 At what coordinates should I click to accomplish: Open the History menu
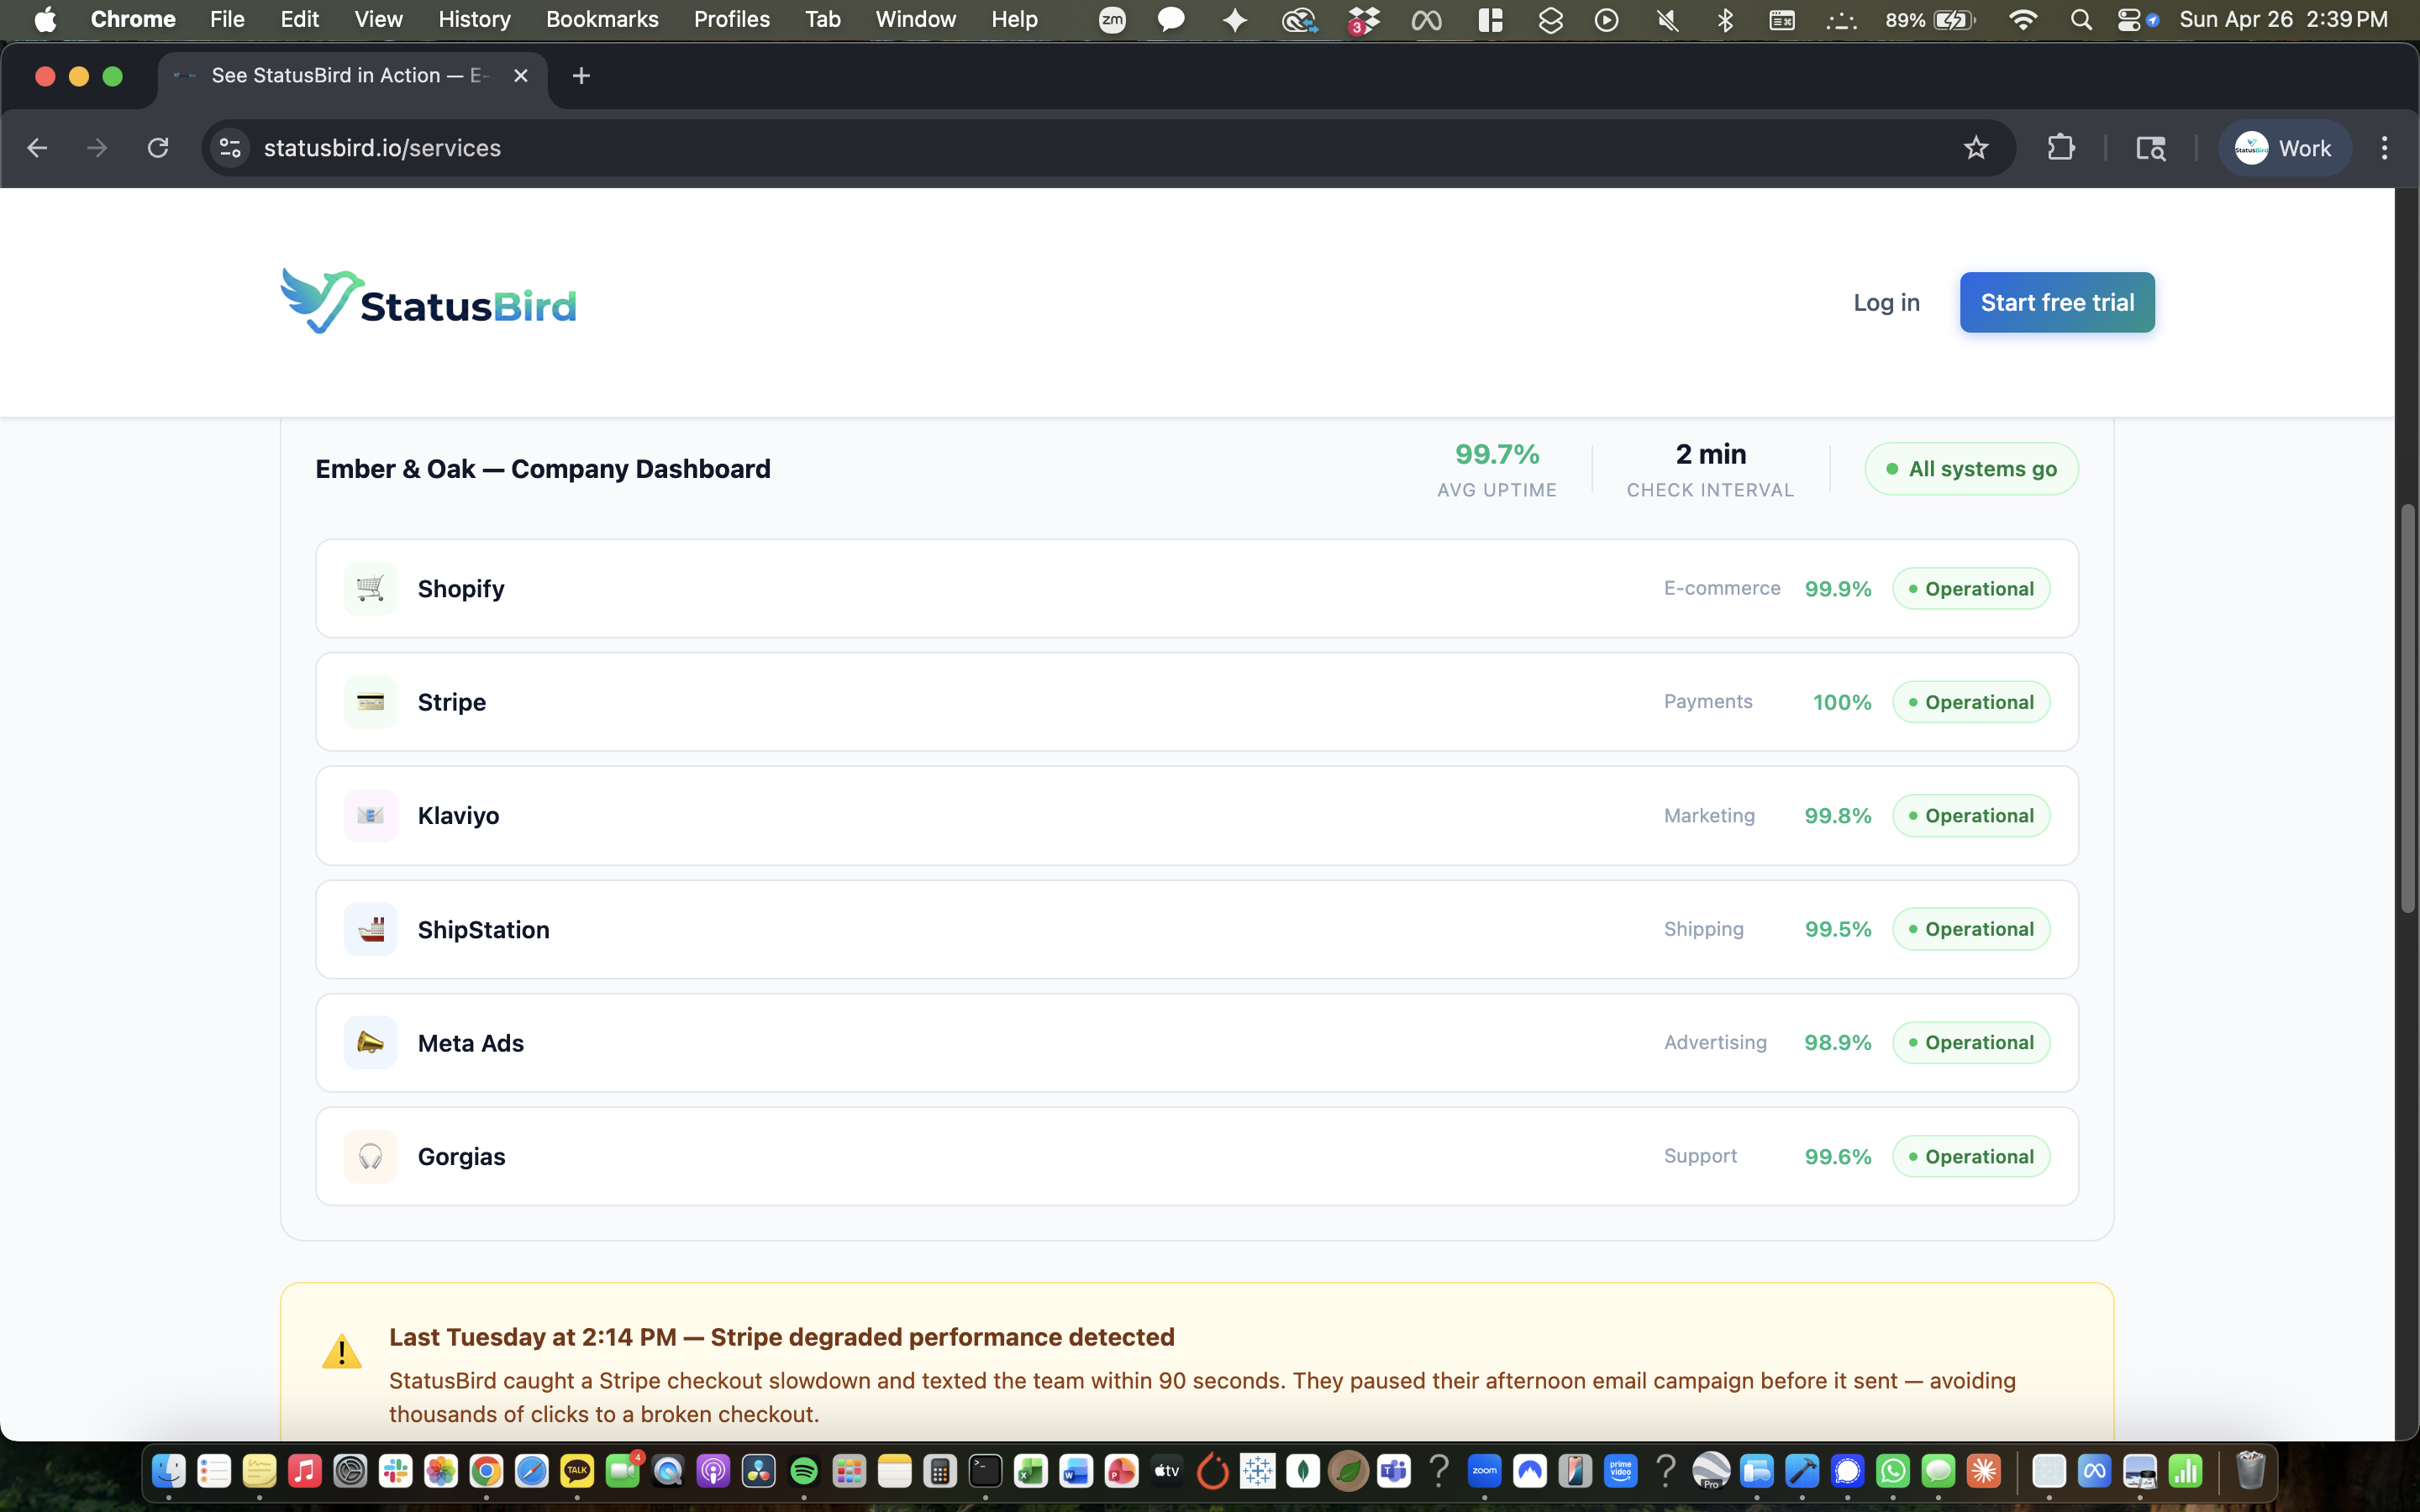pyautogui.click(x=474, y=19)
